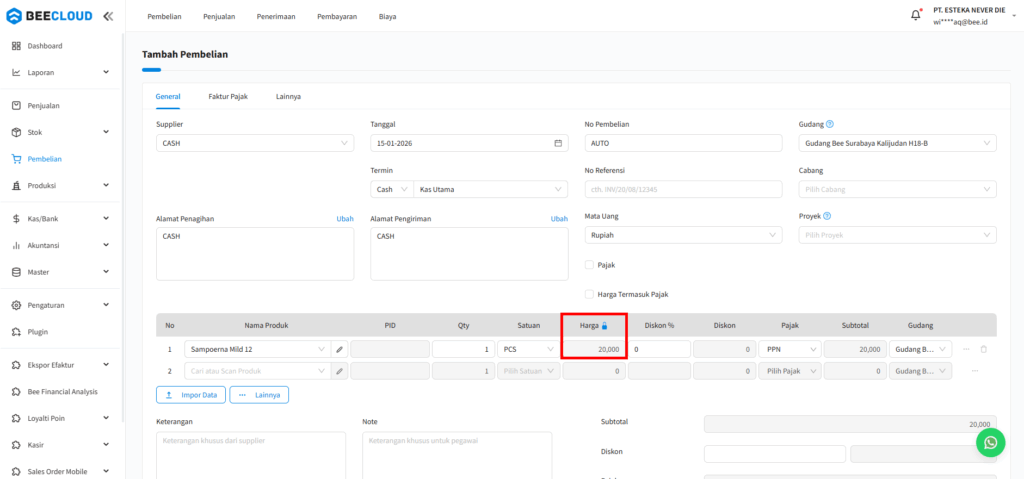
Task: Click the Plugin puzzle icon
Action: 17,332
